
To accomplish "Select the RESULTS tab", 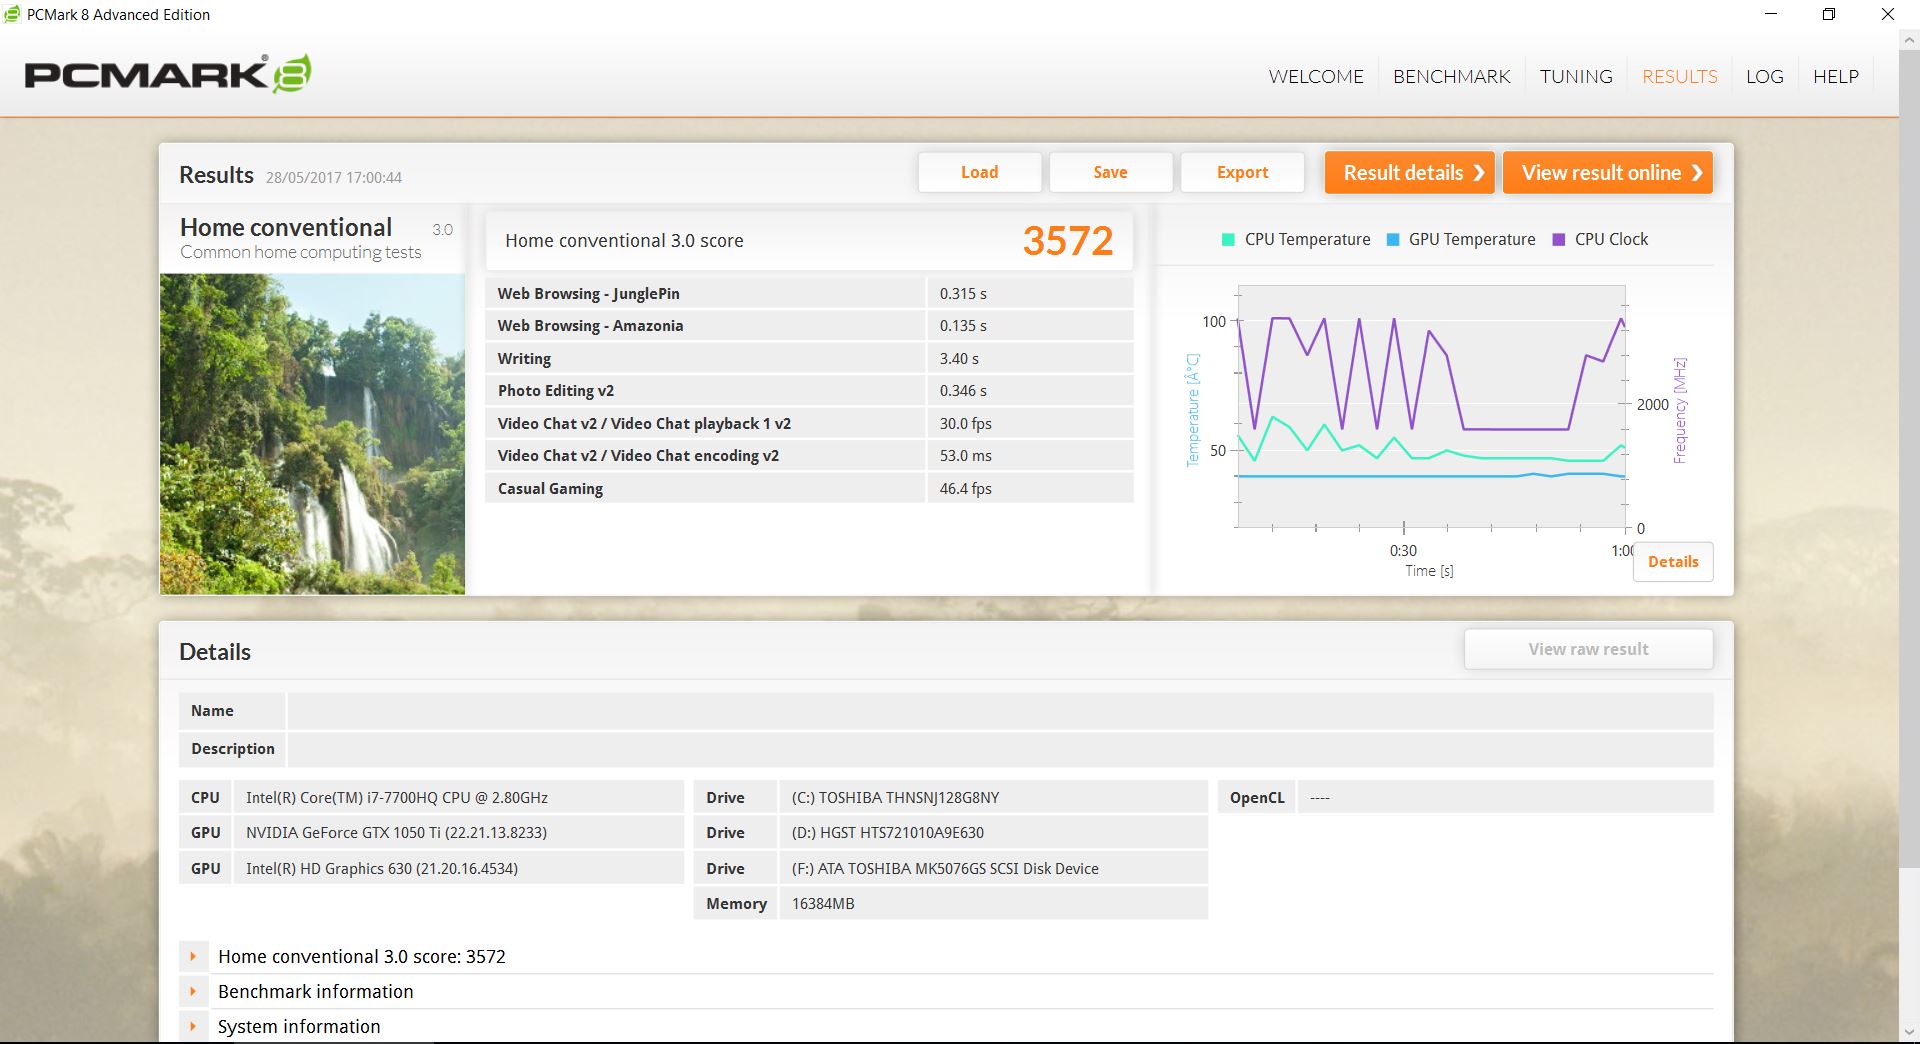I will click(x=1679, y=76).
